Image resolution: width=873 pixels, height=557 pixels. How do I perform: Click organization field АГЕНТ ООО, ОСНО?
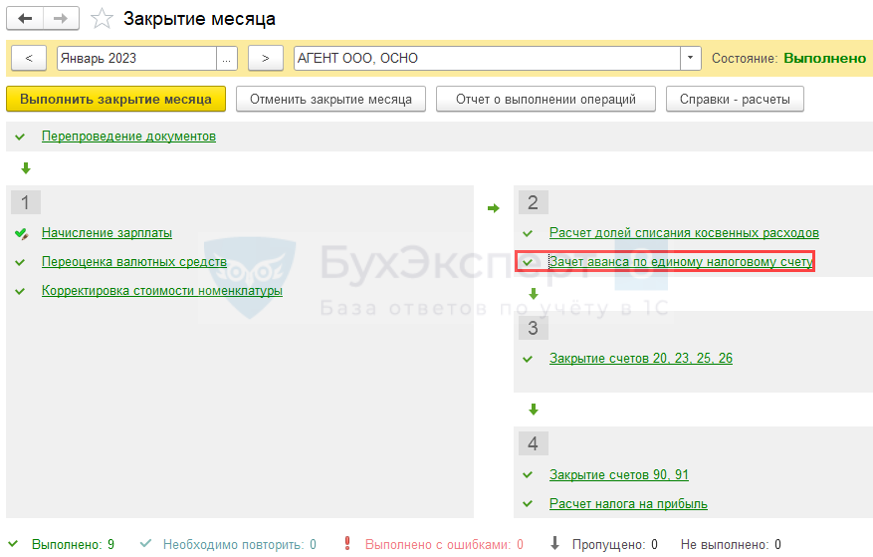487,58
